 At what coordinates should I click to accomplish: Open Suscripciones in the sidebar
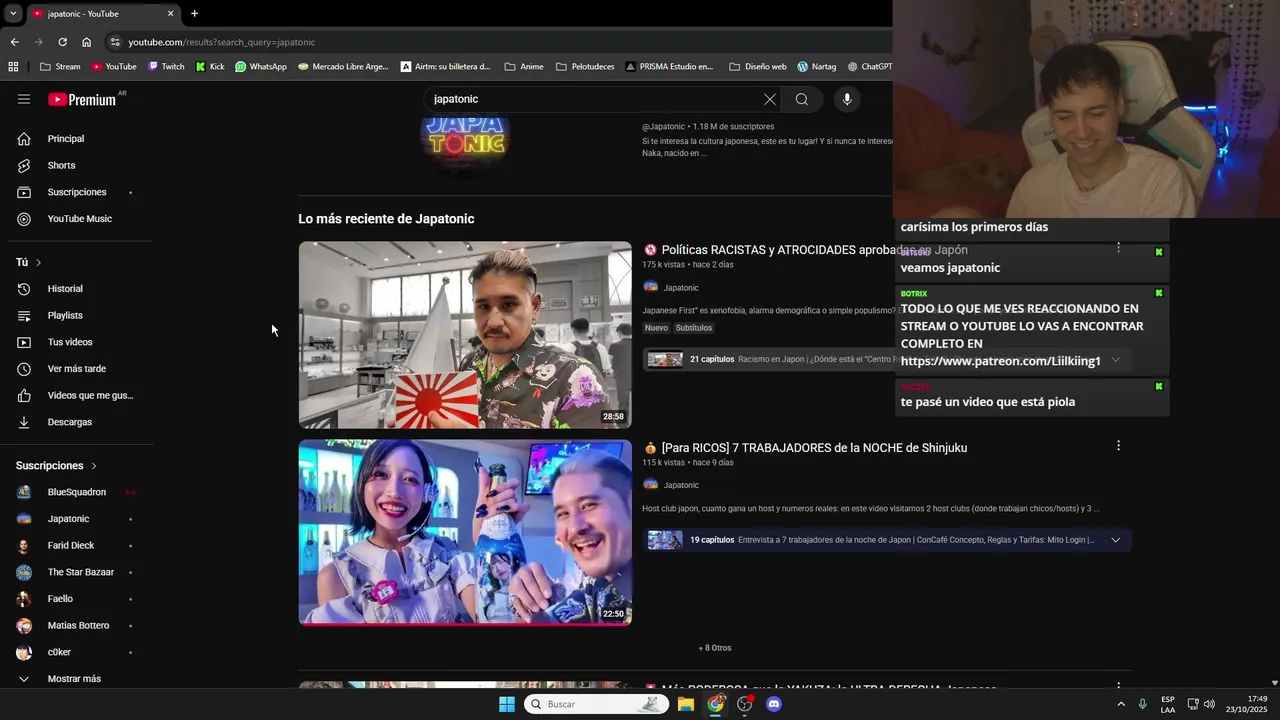[x=76, y=192]
